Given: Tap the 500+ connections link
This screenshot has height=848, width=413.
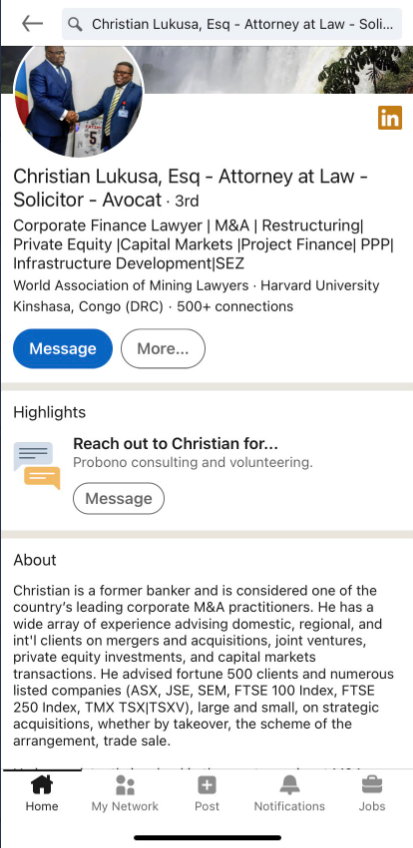Looking at the screenshot, I should 235,307.
